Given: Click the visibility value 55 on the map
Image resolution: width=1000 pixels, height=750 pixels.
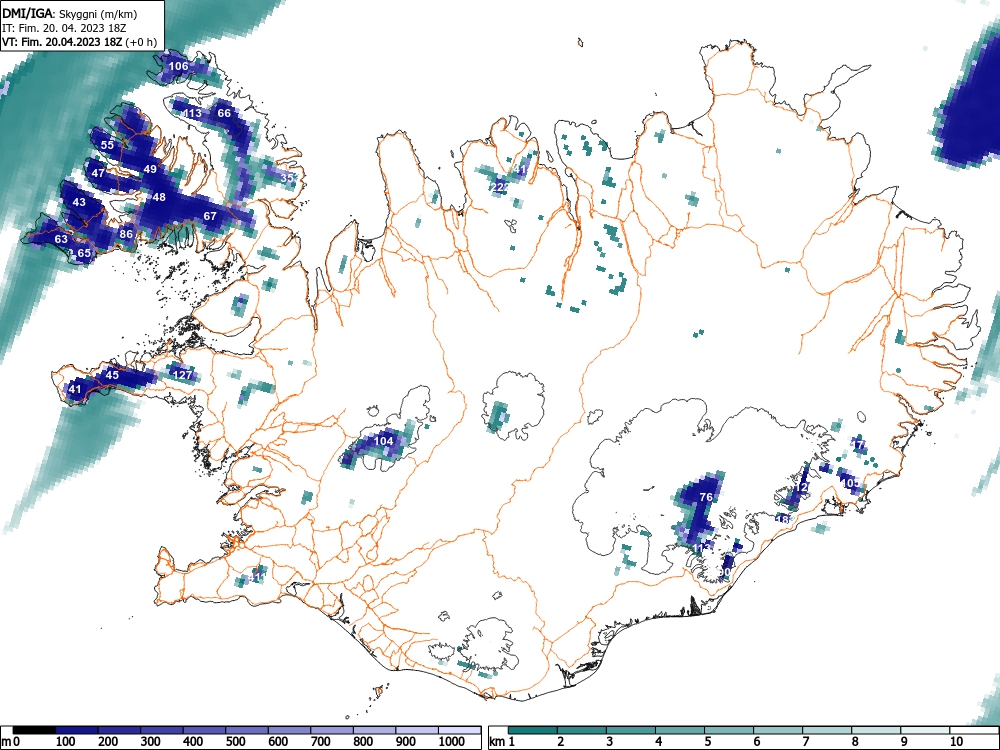Looking at the screenshot, I should click(107, 145).
